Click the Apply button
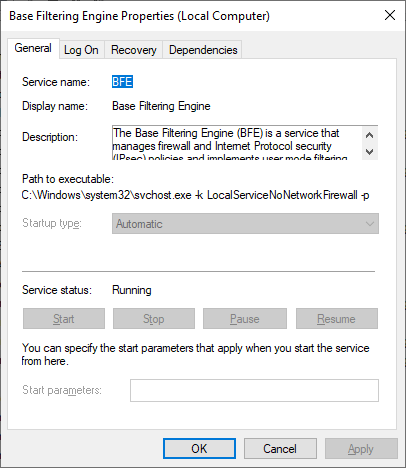The image size is (406, 468). [x=361, y=449]
